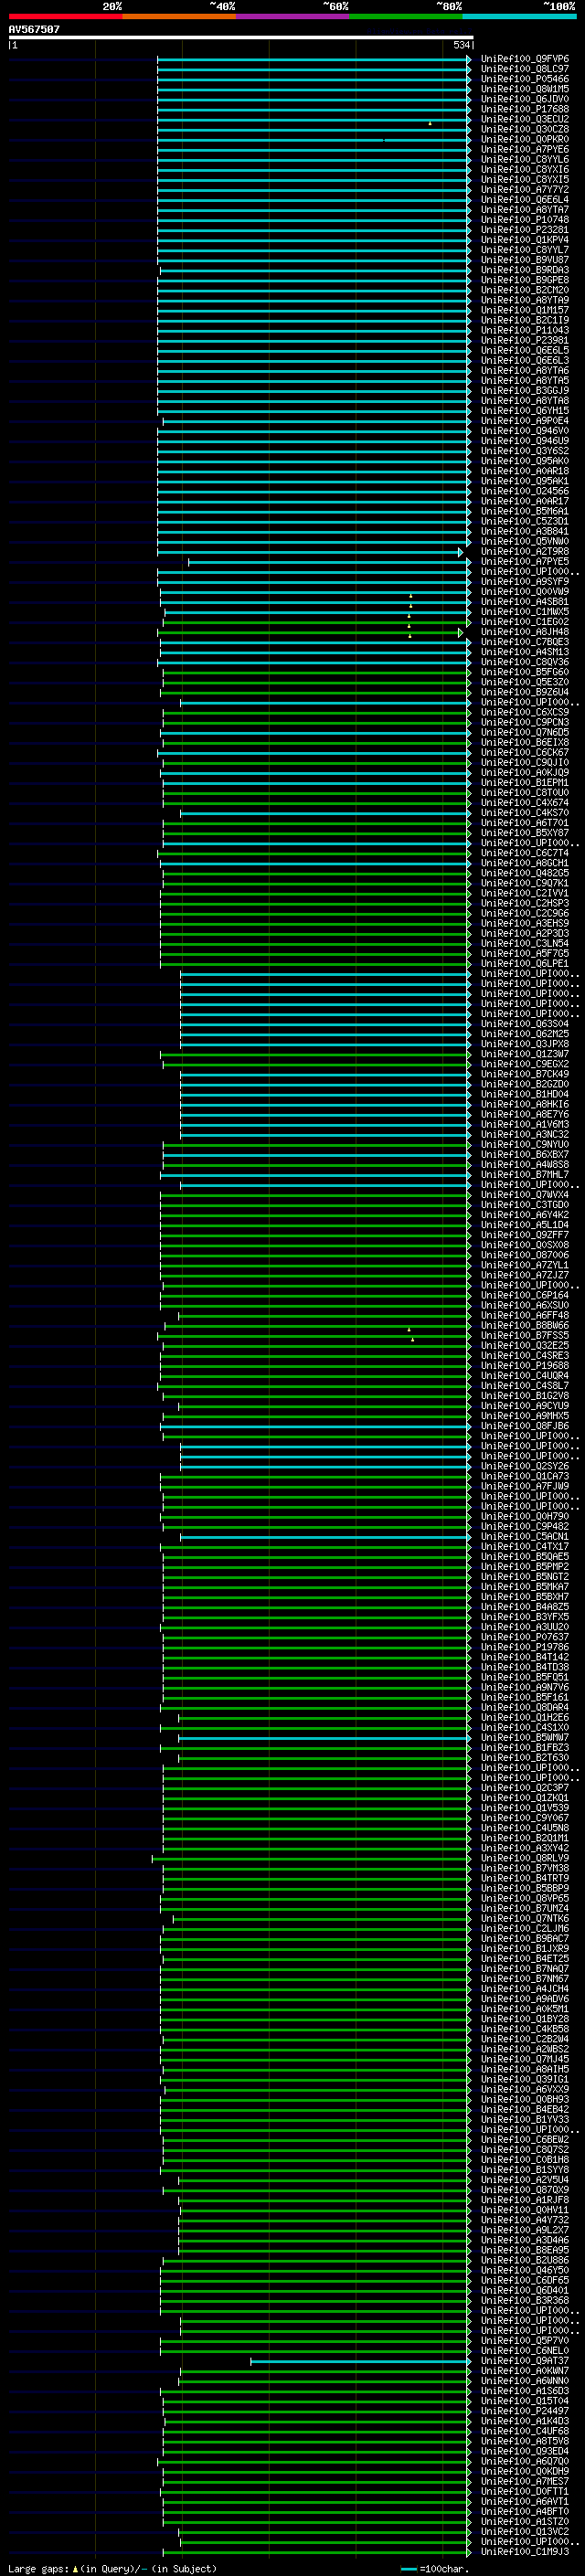
Task: Select the UniRef100_C1M9J3 label
Action: pyautogui.click(x=524, y=2551)
